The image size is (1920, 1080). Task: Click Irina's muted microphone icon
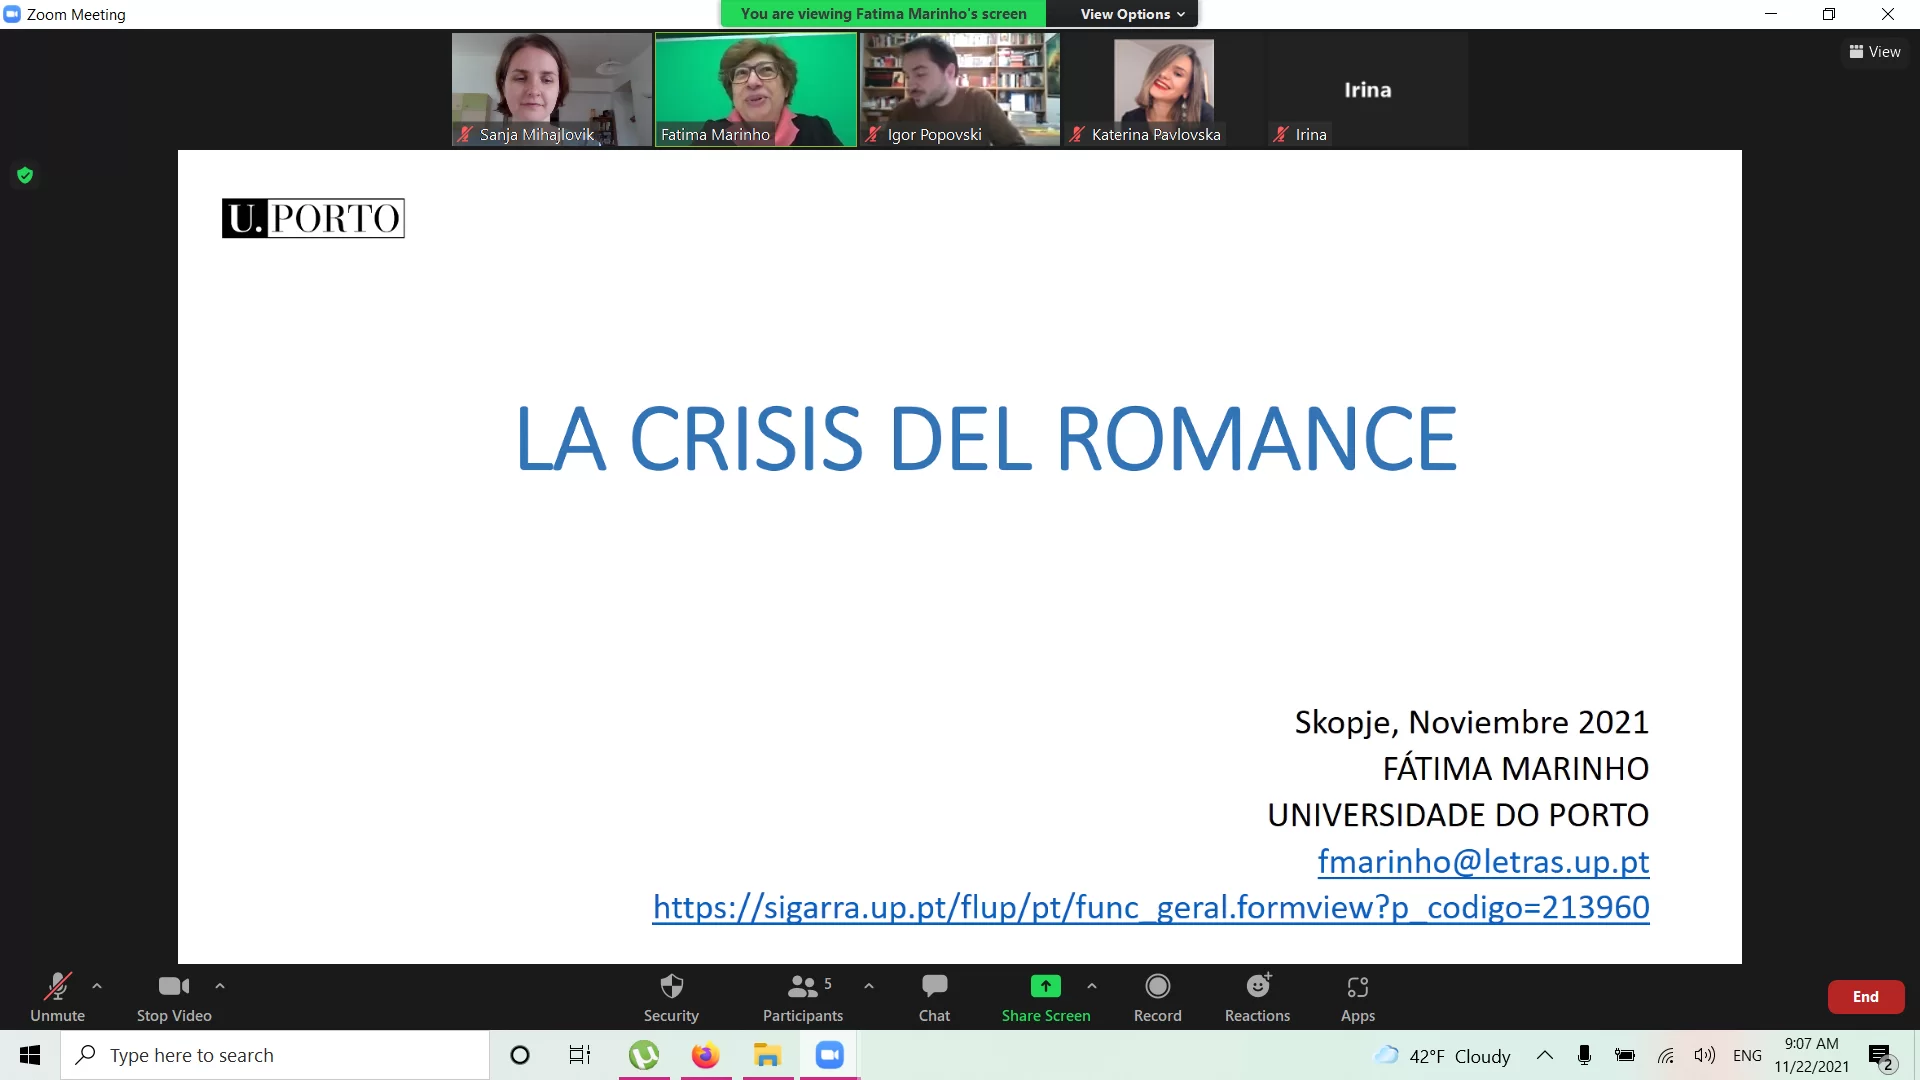coord(1281,134)
